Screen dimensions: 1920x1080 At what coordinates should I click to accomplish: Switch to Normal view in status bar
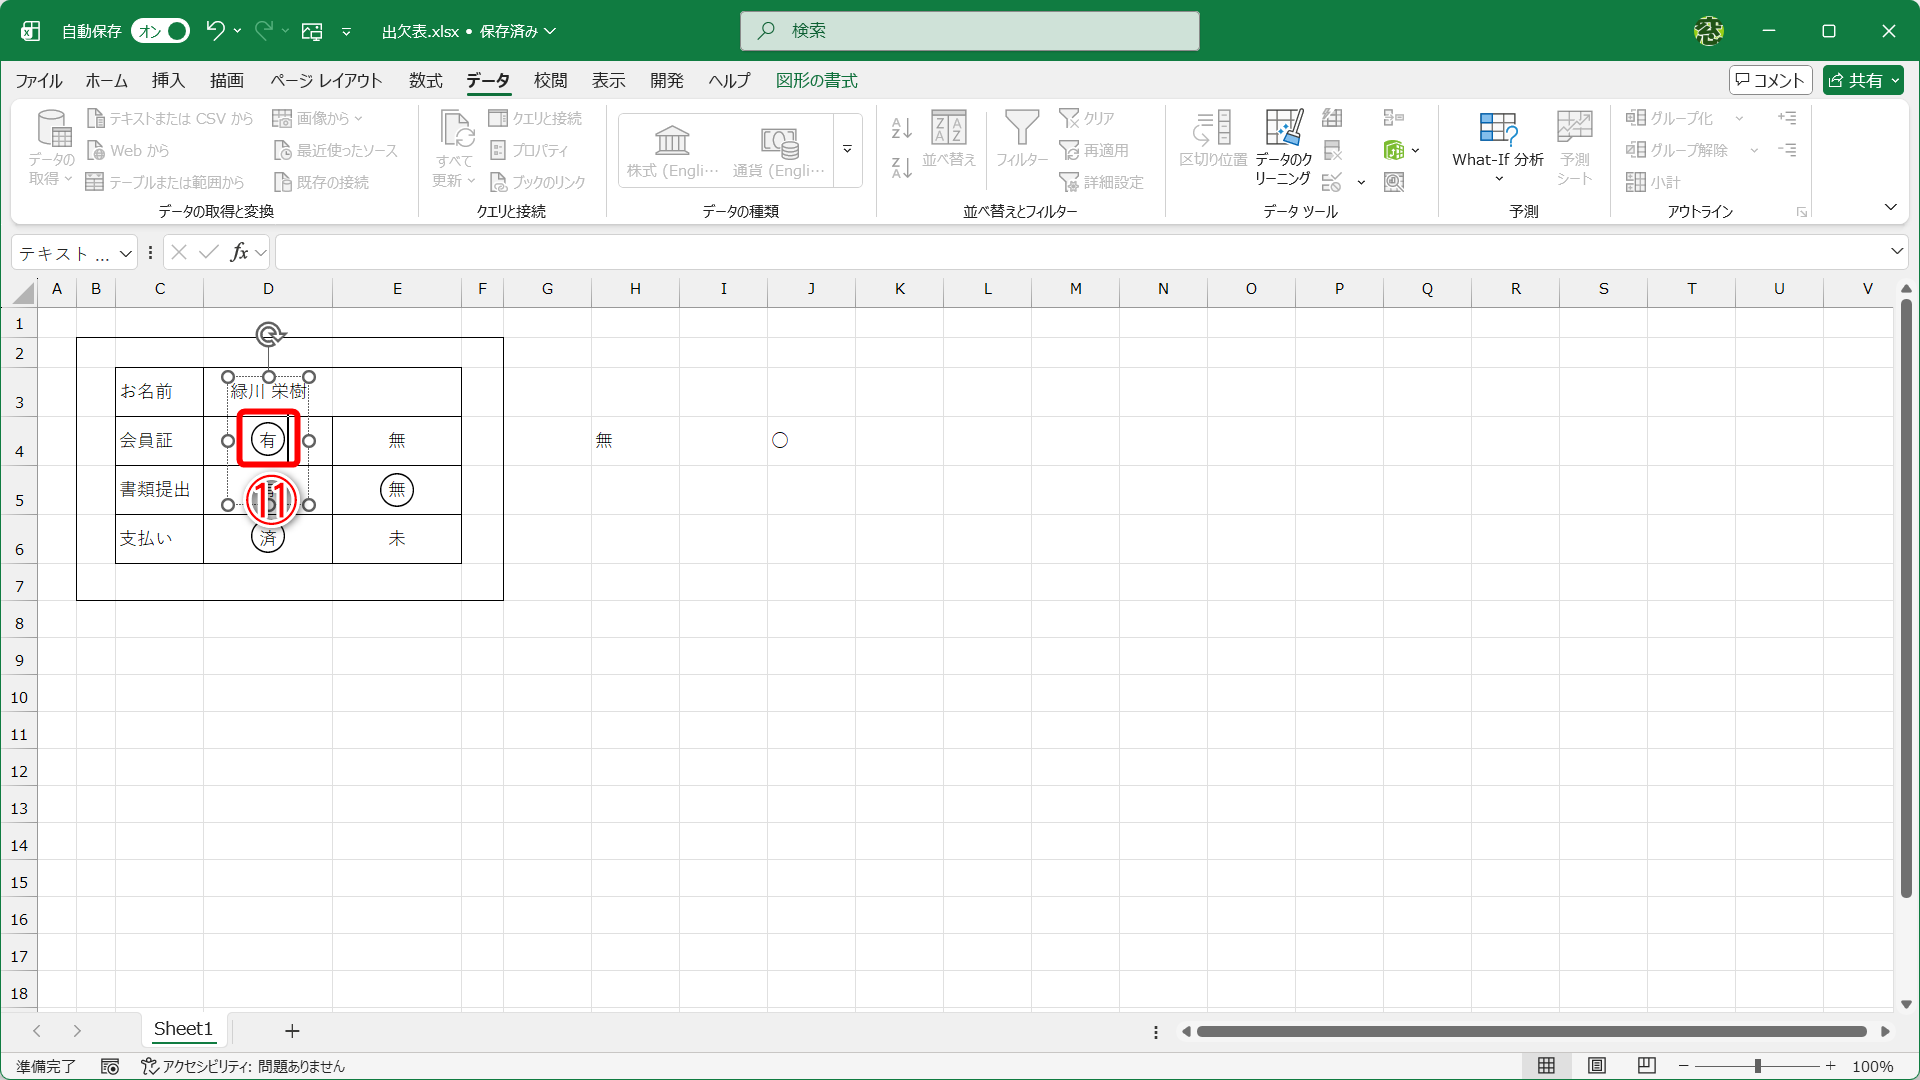(x=1546, y=1066)
